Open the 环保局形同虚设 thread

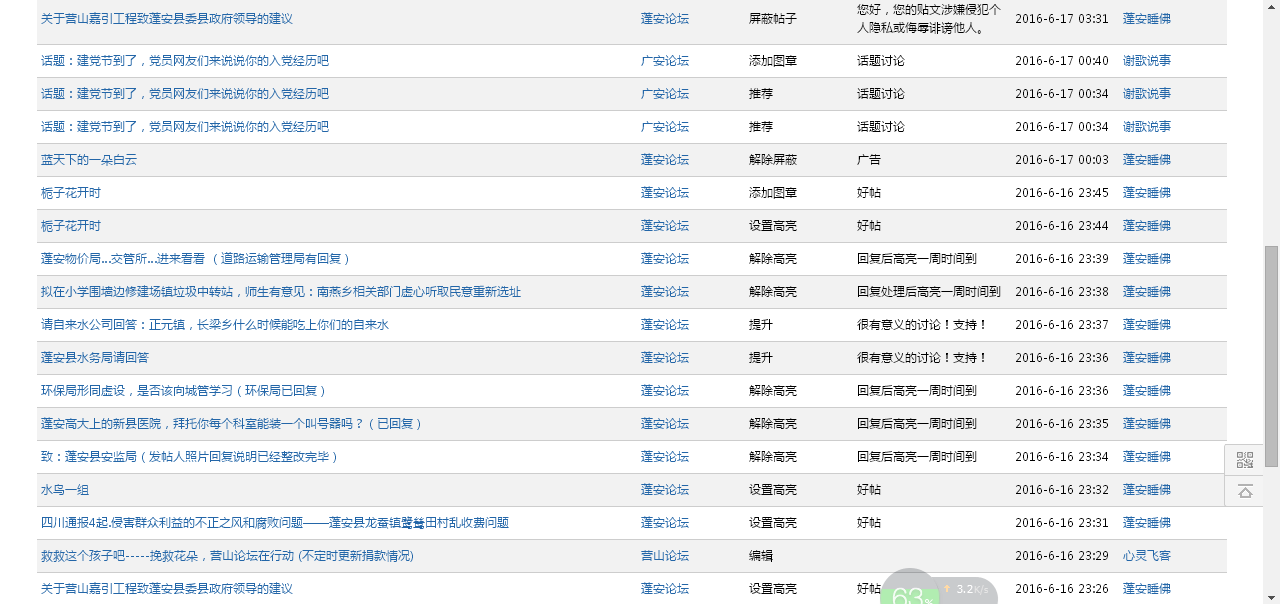point(184,391)
